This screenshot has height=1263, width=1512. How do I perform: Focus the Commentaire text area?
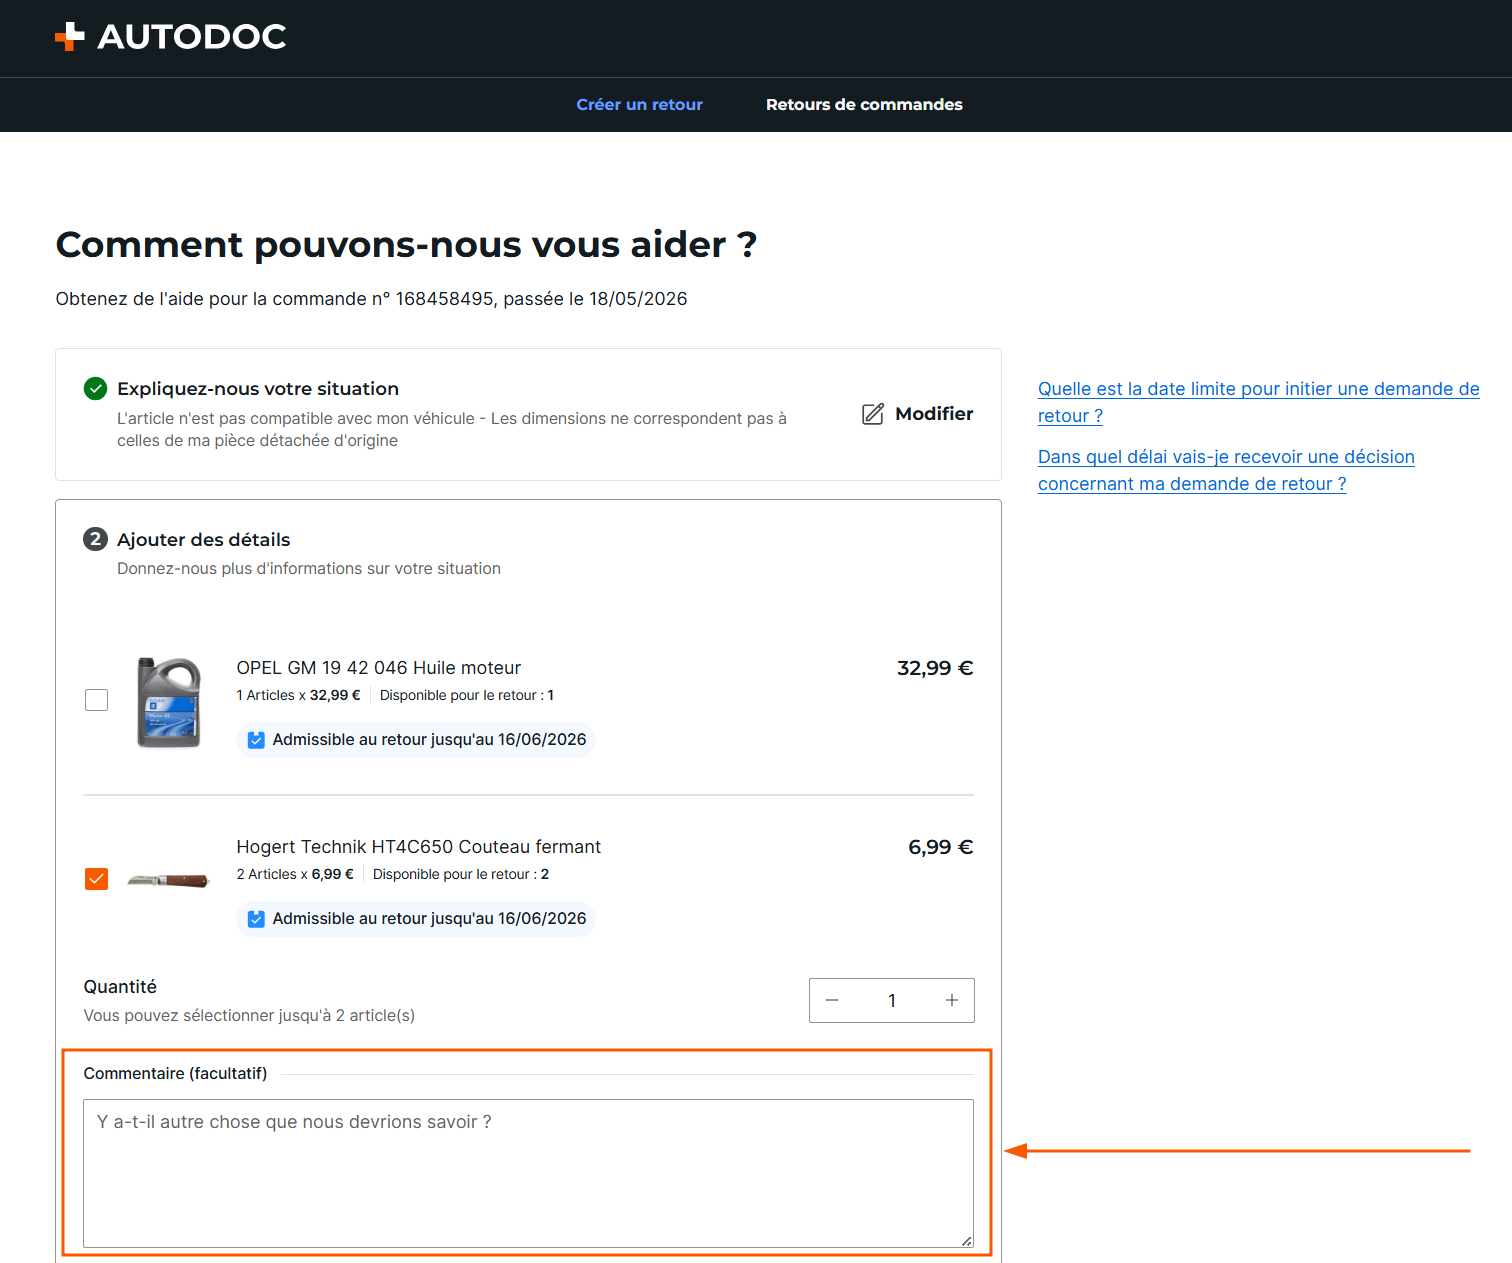(528, 1173)
